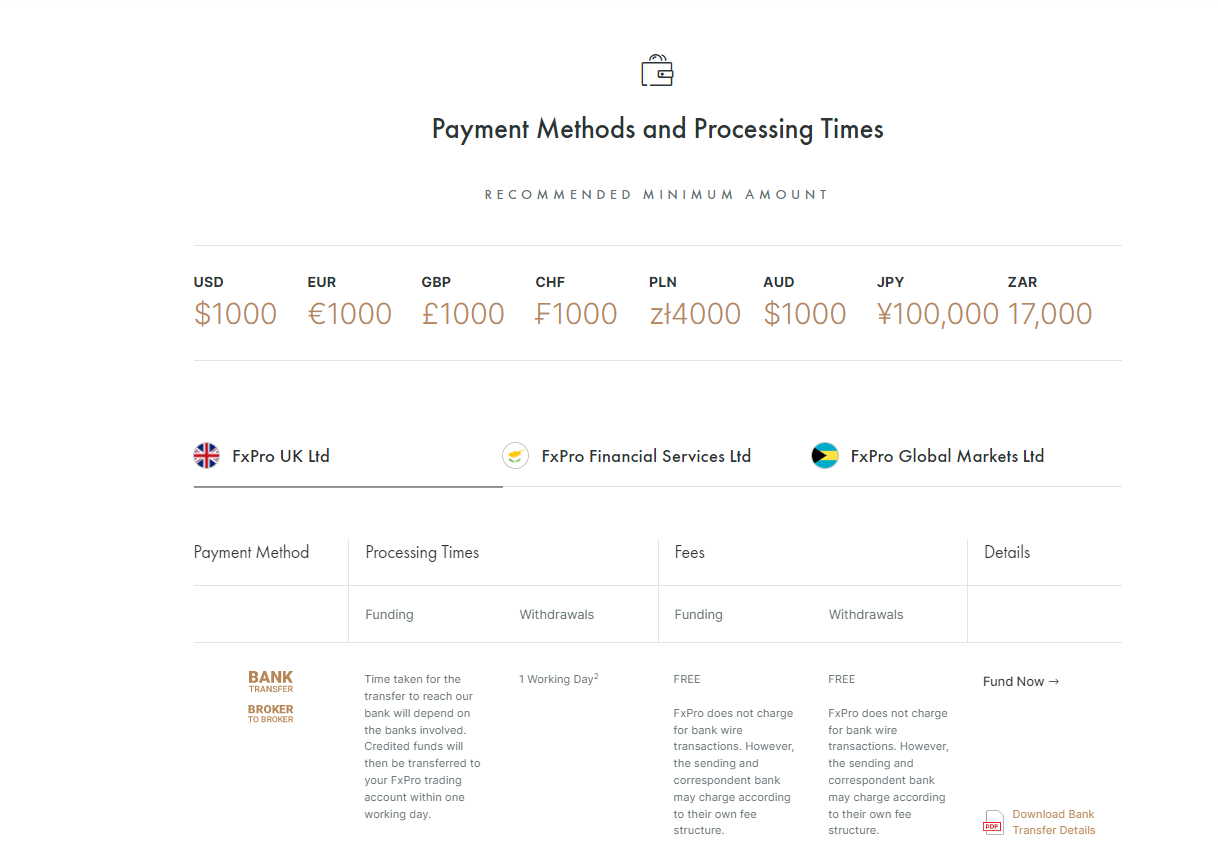Click the Bahamas flag icon
The height and width of the screenshot is (859, 1218).
825,456
